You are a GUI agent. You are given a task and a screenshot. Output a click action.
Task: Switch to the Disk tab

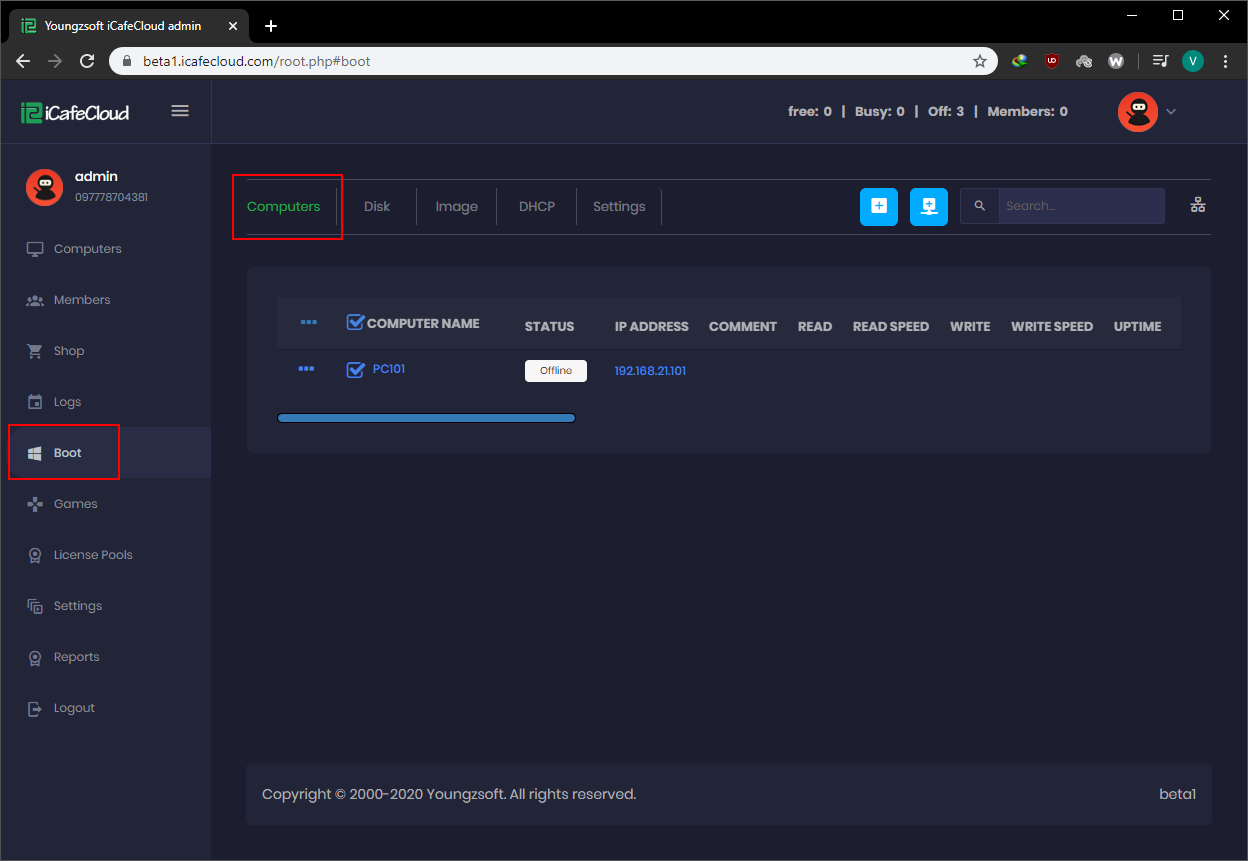(x=377, y=207)
